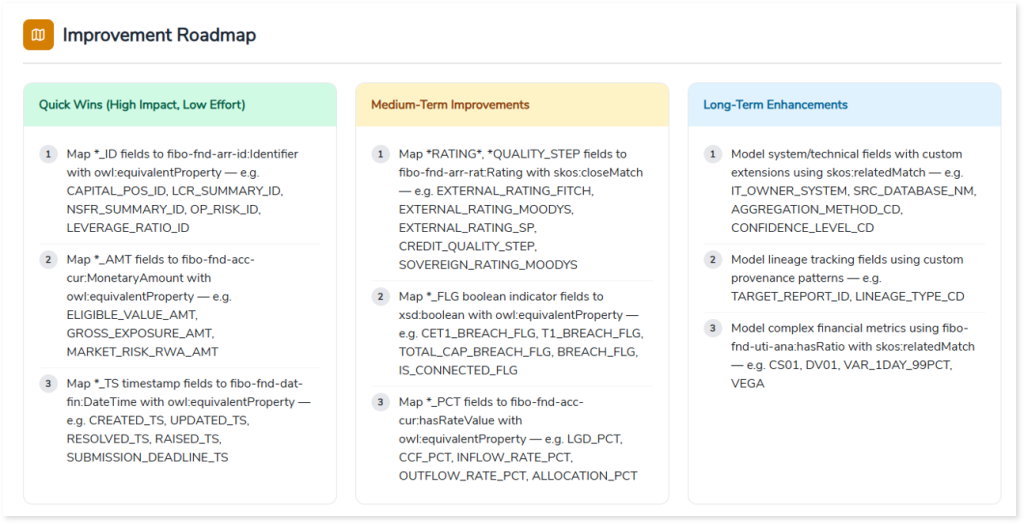Click the orange map icon beside Improvement Roadmap
The height and width of the screenshot is (524, 1024).
pyautogui.click(x=38, y=35)
